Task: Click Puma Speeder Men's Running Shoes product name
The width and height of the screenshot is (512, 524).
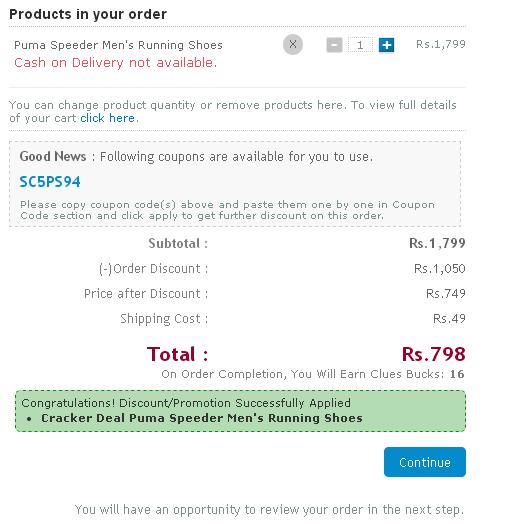Action: pos(118,45)
